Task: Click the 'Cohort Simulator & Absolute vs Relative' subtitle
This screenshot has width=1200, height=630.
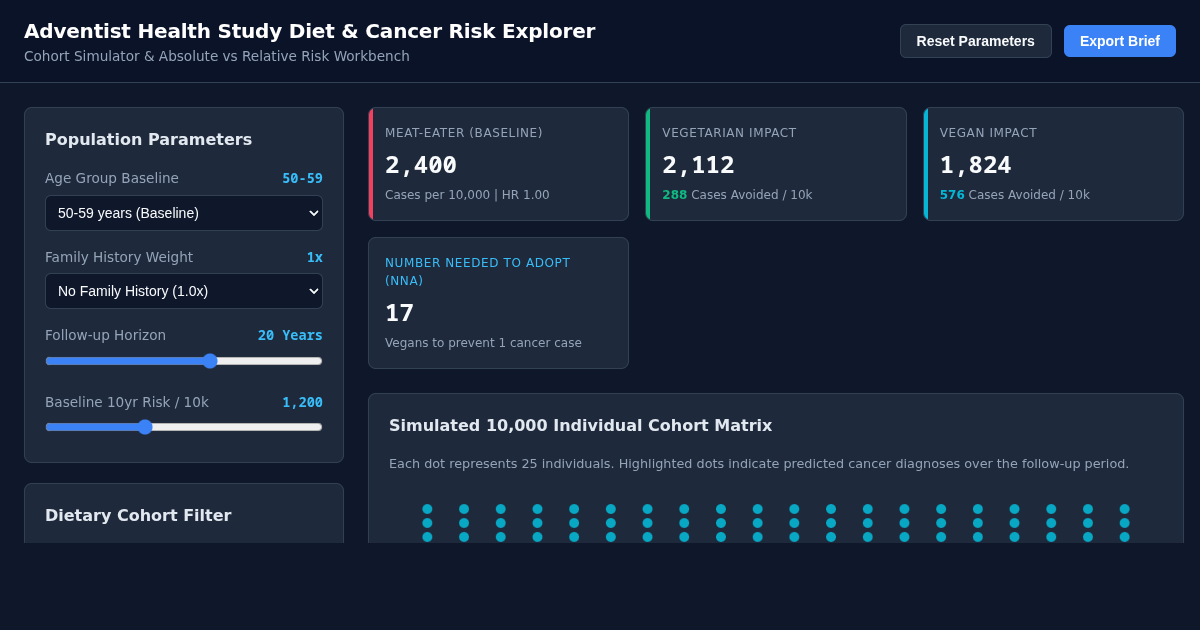Action: click(217, 56)
